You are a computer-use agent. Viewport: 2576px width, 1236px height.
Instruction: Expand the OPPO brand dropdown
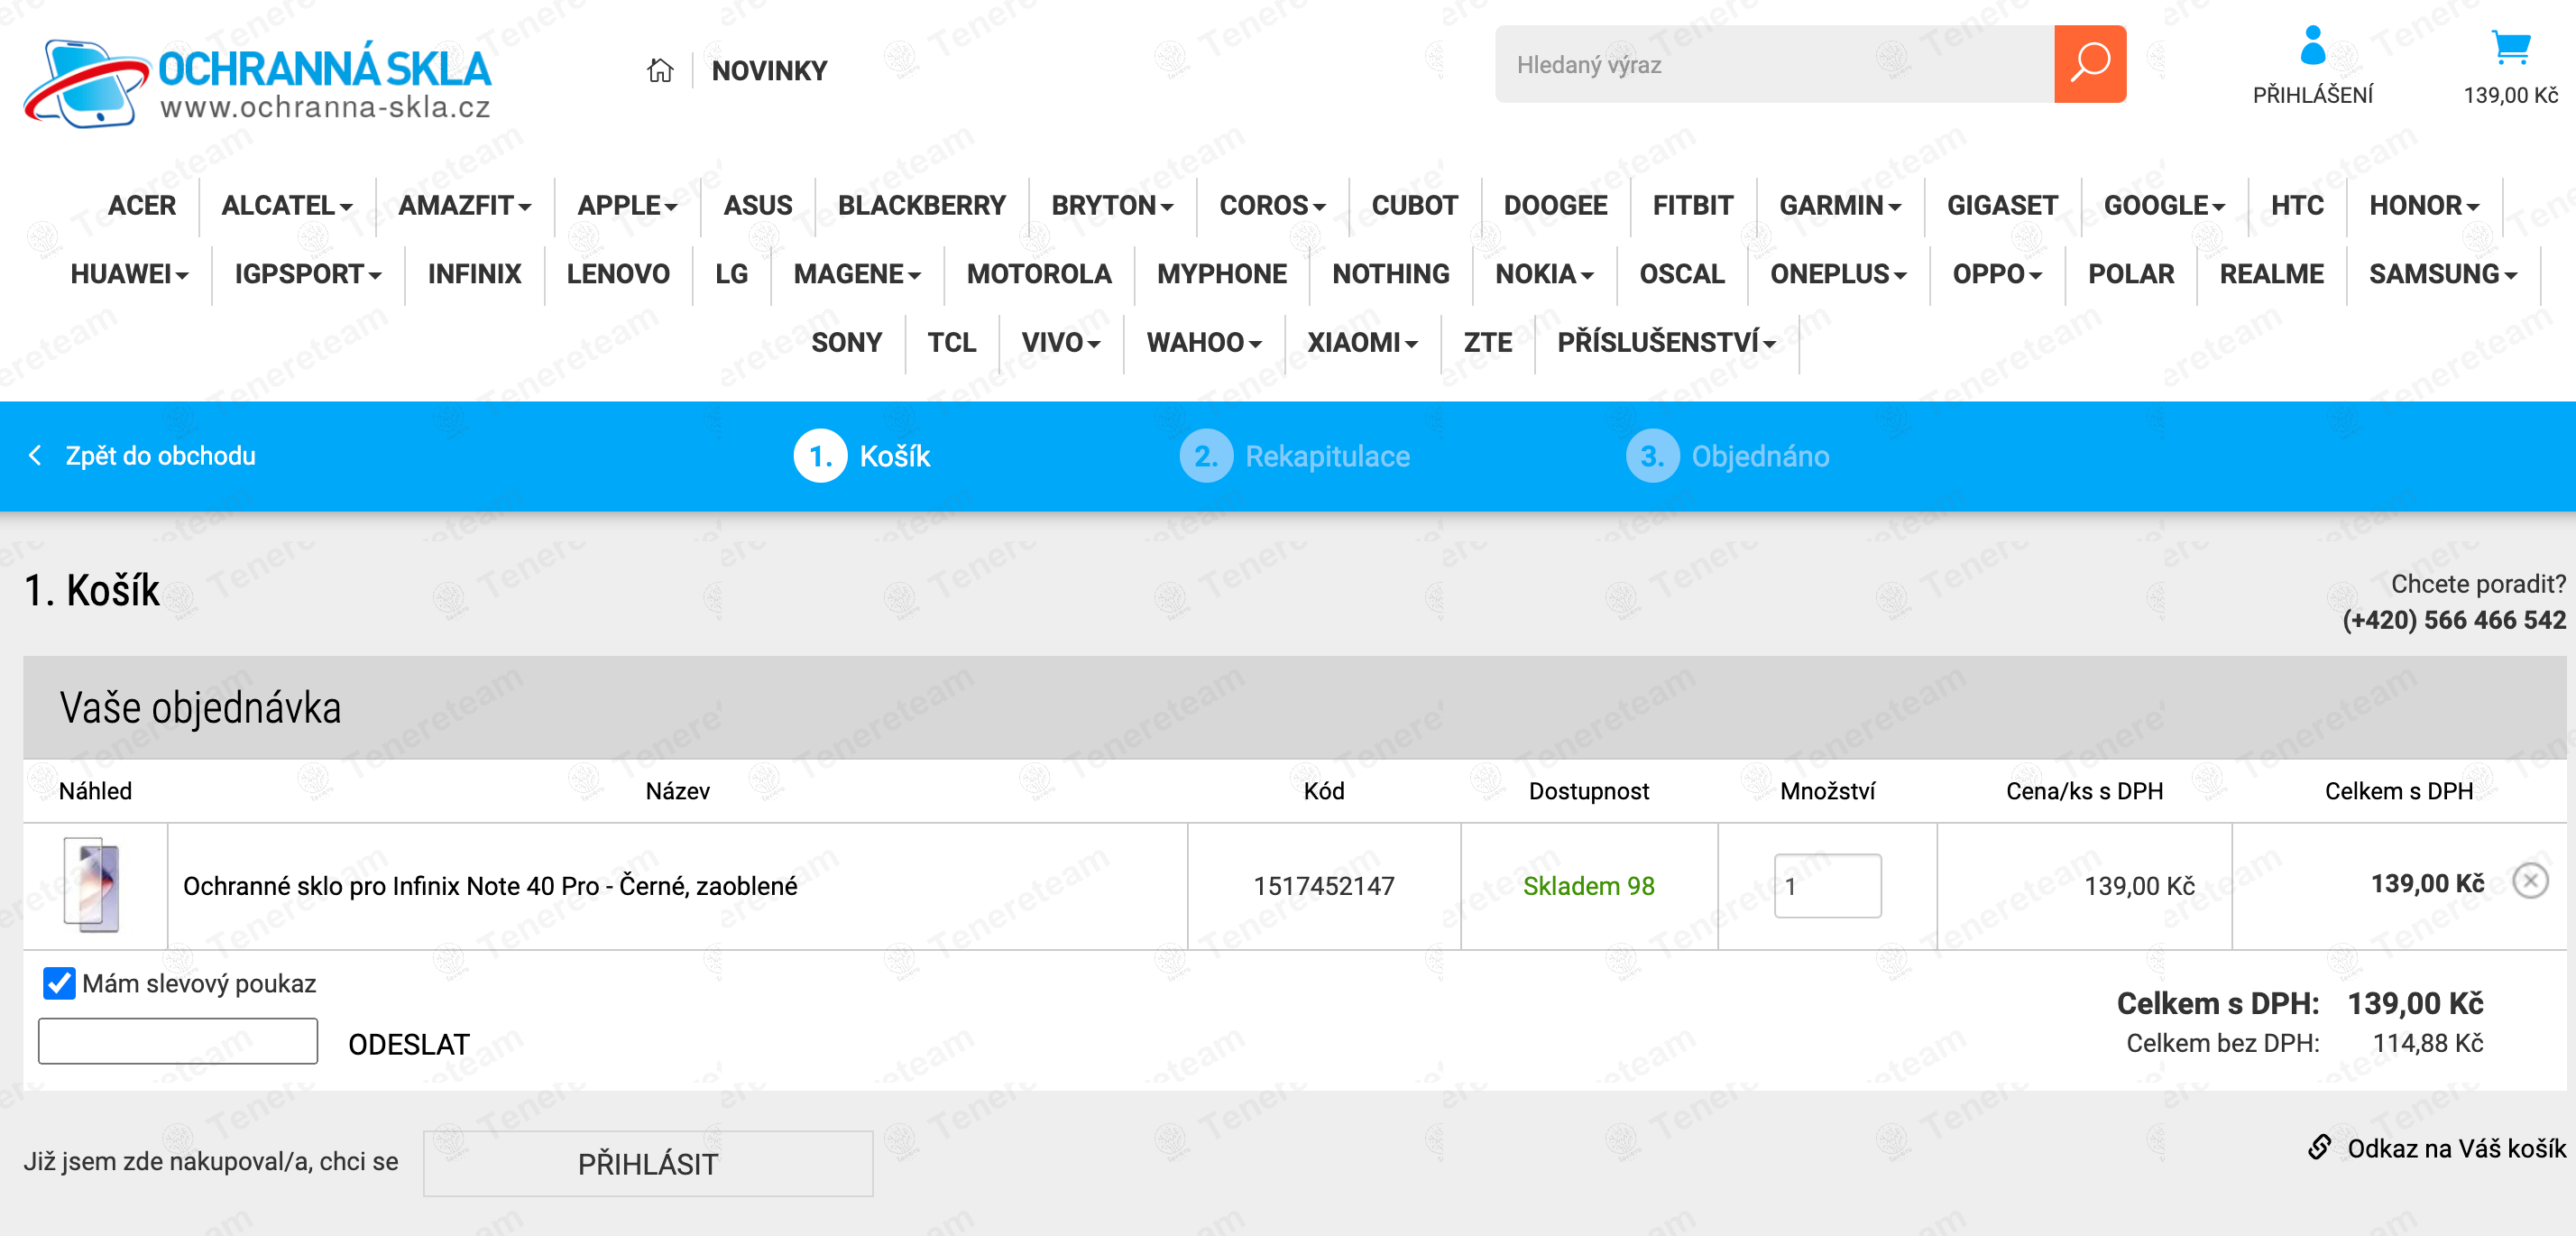(x=1997, y=274)
